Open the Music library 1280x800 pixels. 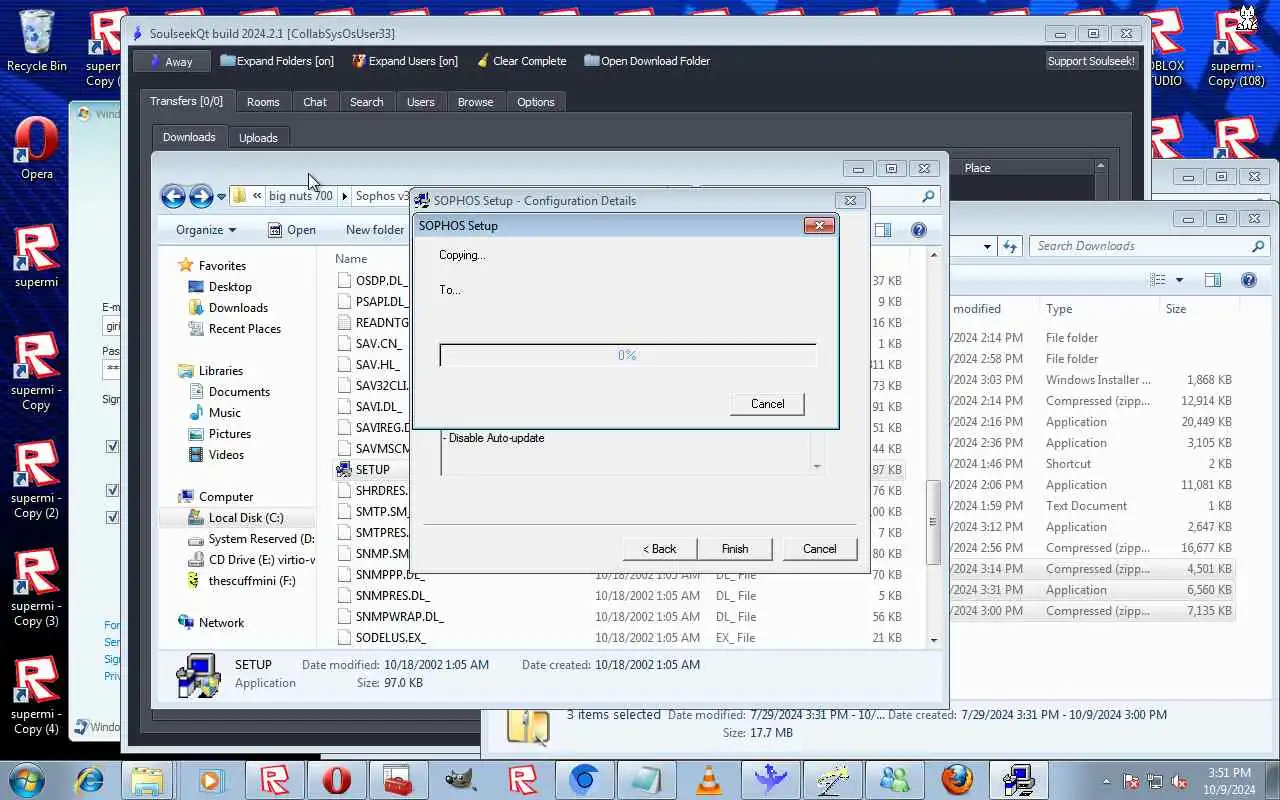click(224, 413)
